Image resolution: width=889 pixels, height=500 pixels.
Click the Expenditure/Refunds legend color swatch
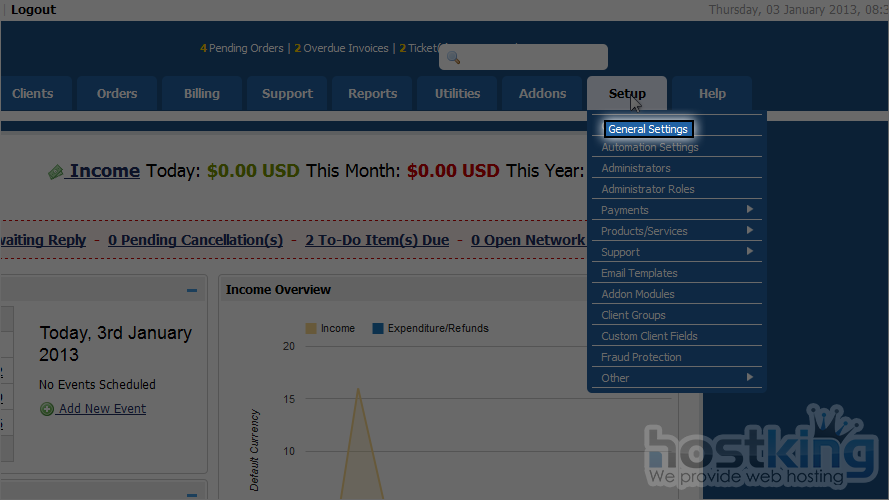click(378, 328)
